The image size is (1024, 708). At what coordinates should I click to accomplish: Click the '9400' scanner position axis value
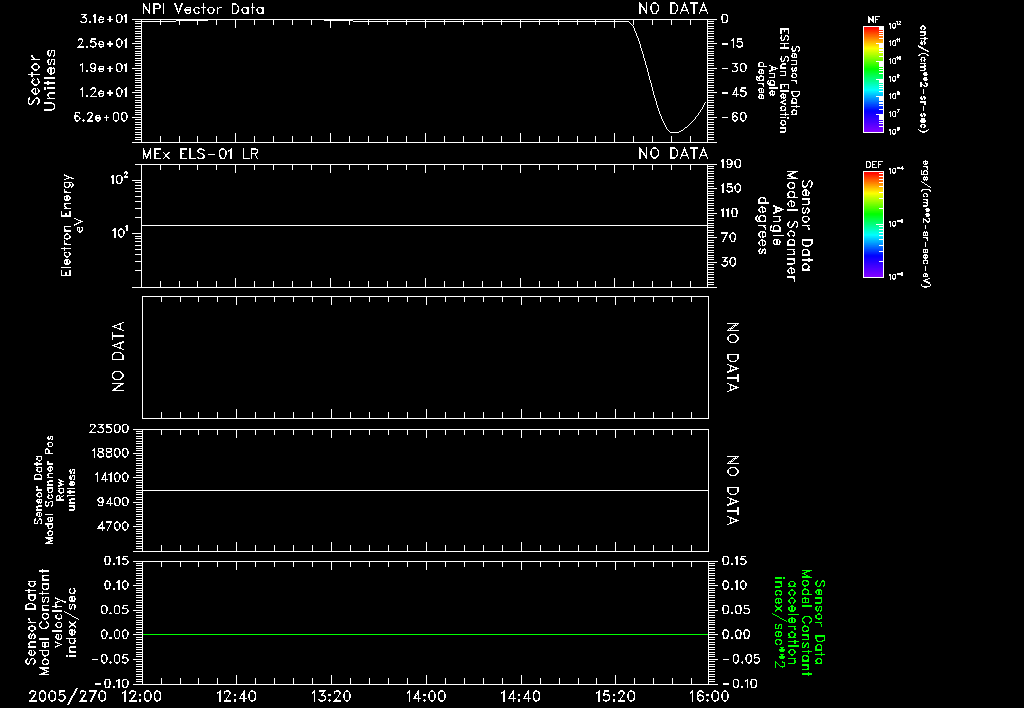(112, 502)
